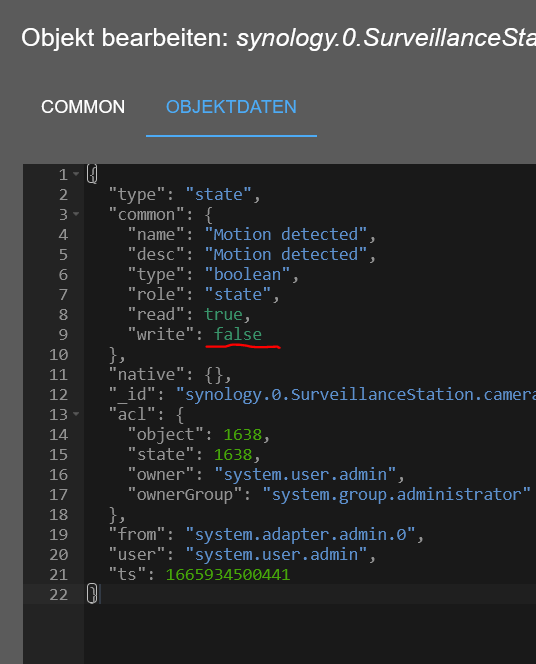The image size is (536, 664).
Task: Click the "system.group.administrator" ownerGroup value
Action: pyautogui.click(x=396, y=495)
